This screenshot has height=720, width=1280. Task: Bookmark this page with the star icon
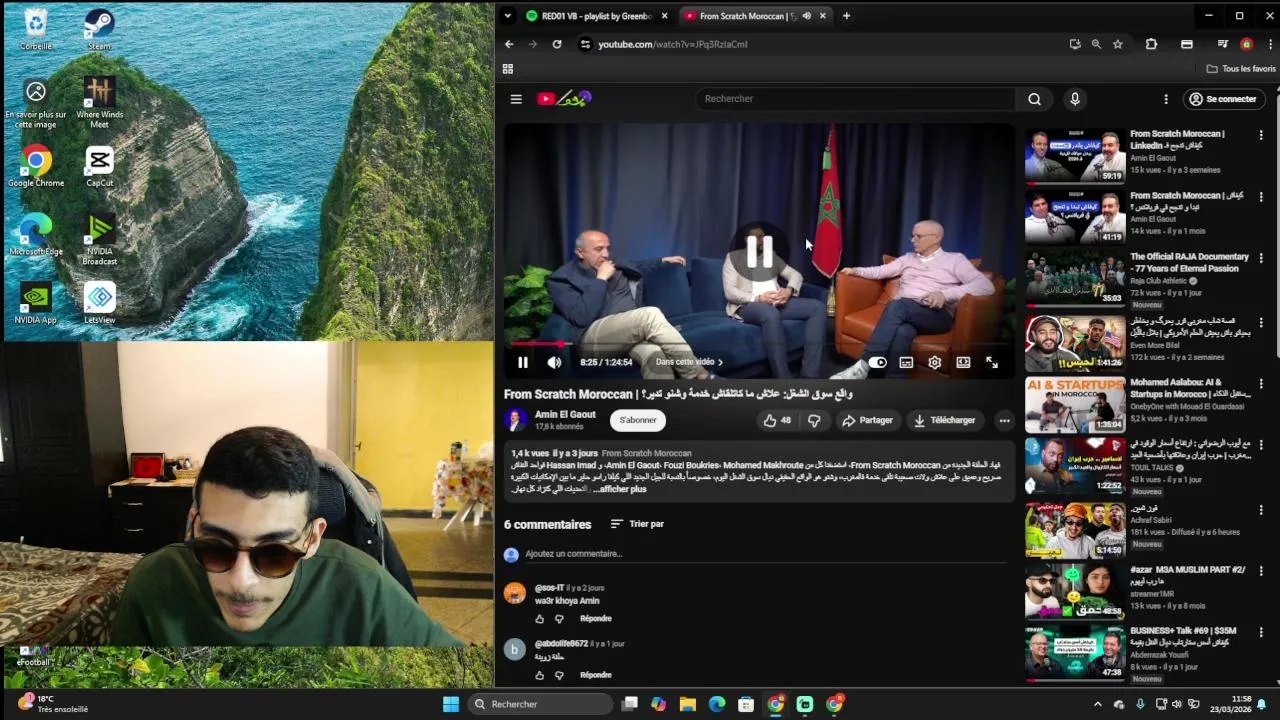pos(1118,44)
